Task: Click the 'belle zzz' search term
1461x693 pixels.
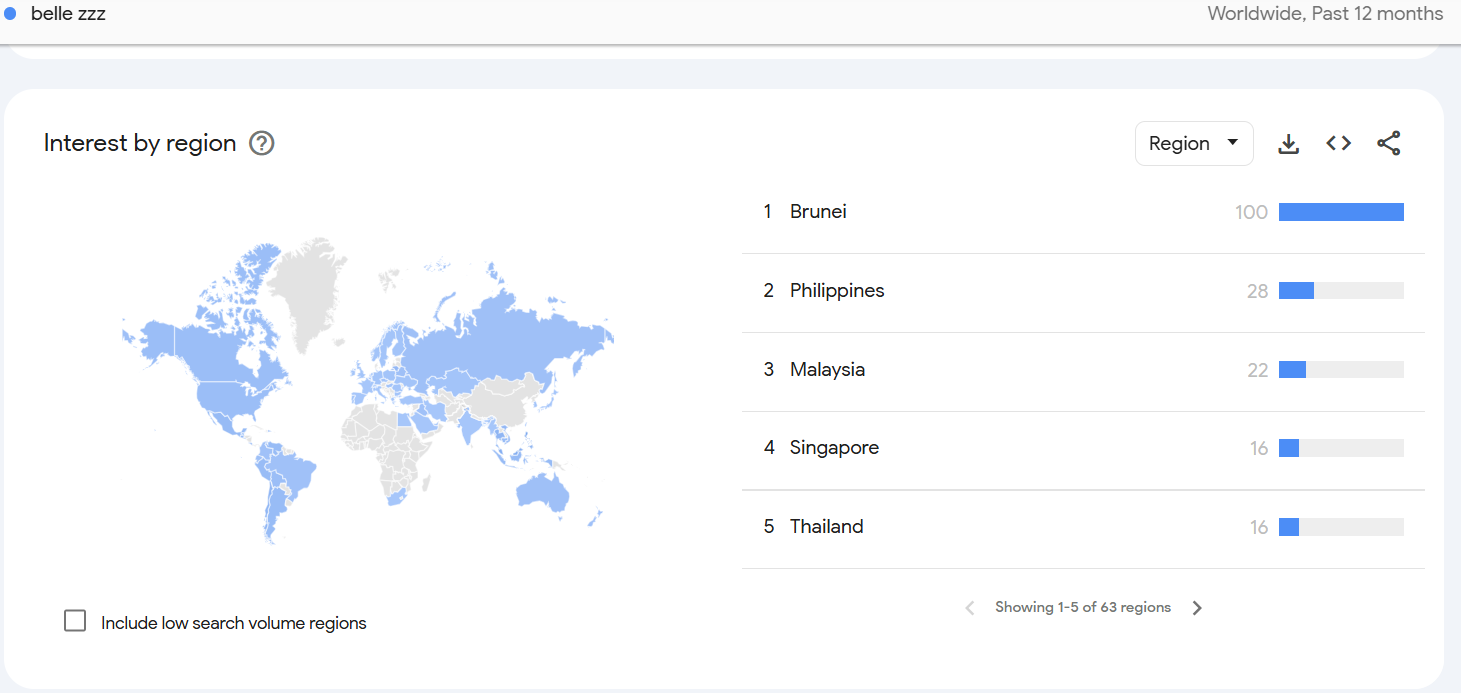Action: 68,14
